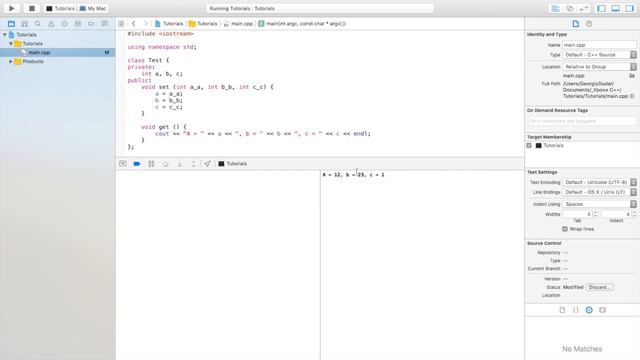Click Step Into in debug bar
Screen dimensions: 640x360
pyautogui.click(x=180, y=164)
